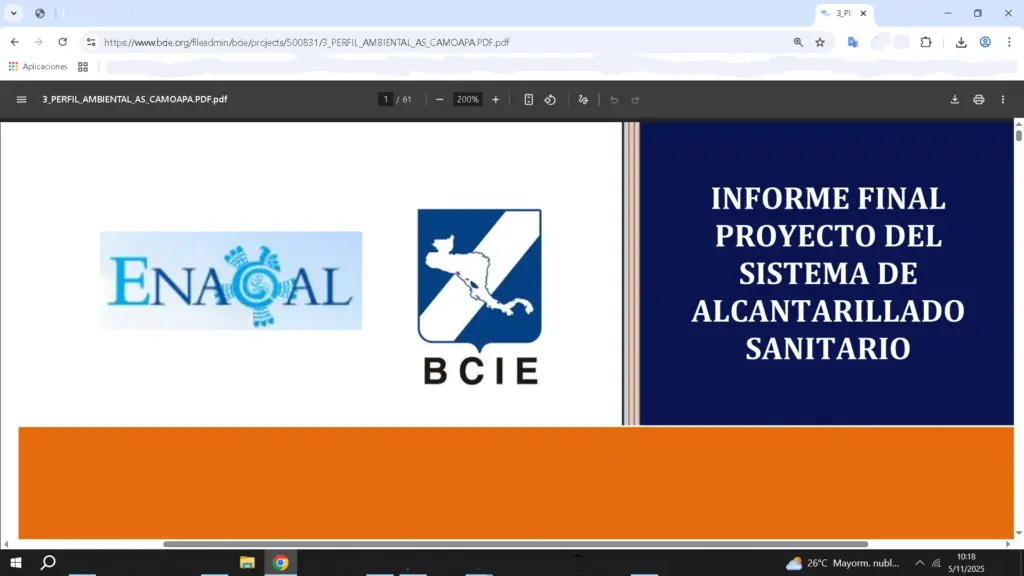Click the page number input field
1024x576 pixels.
[x=385, y=99]
